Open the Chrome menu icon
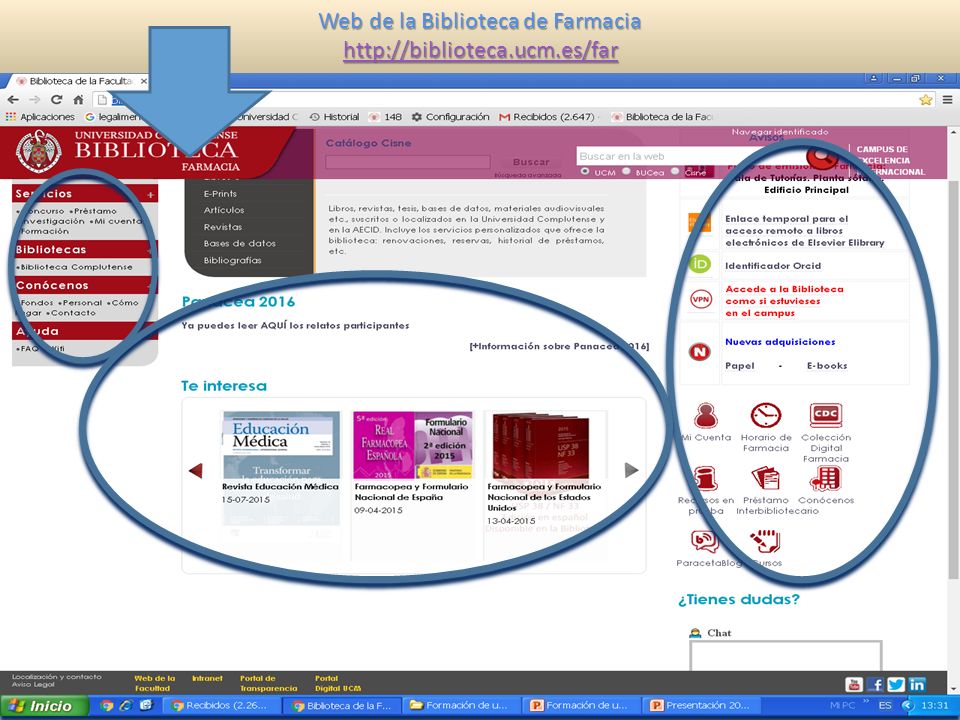960x720 pixels. tap(947, 99)
